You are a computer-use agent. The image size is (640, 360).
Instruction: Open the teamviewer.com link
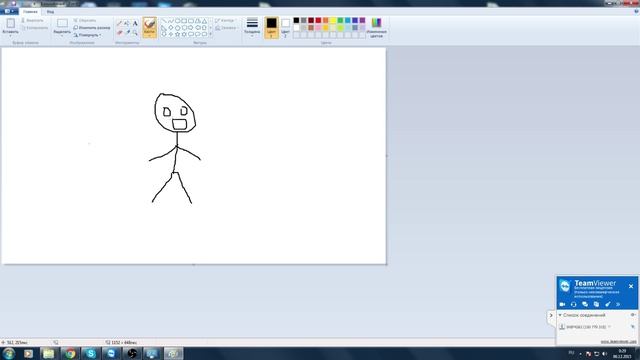(618, 341)
